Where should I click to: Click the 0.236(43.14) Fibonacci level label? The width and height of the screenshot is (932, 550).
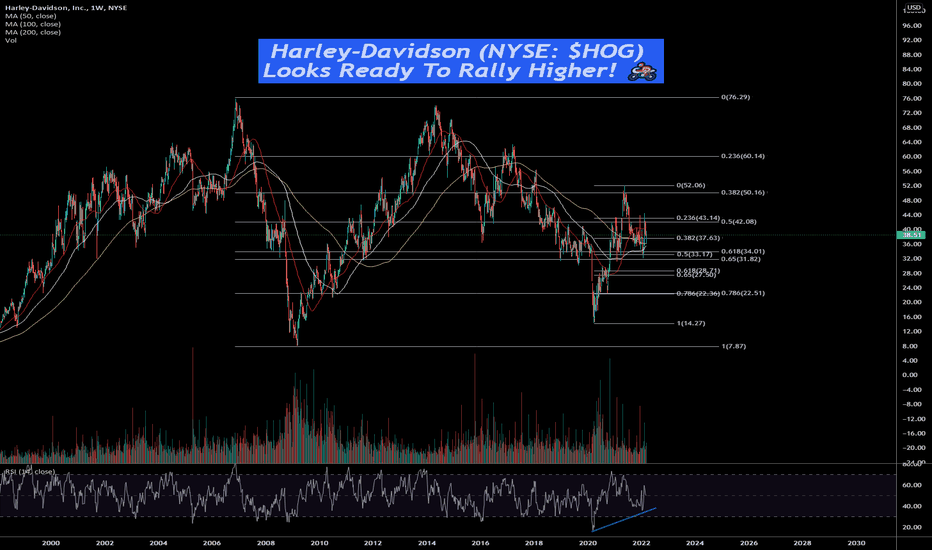pos(698,218)
